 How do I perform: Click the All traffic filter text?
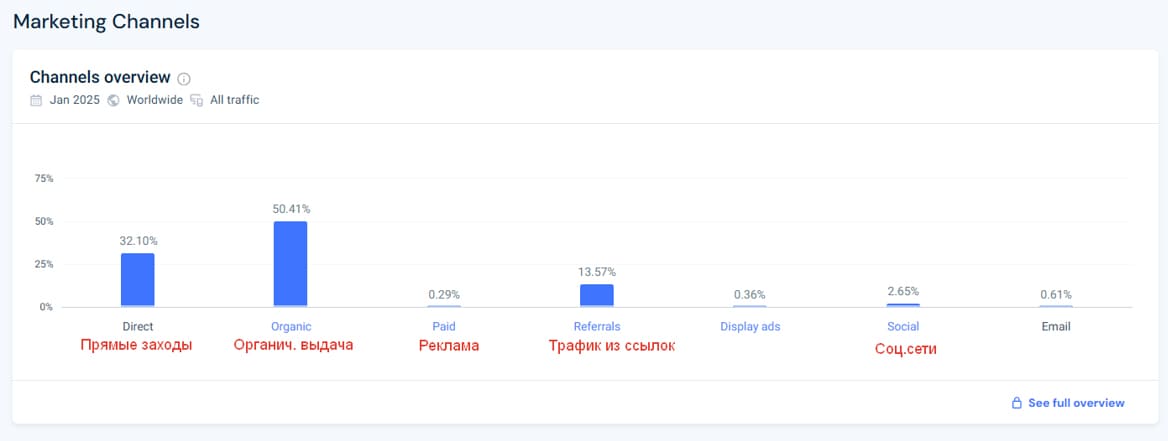235,100
